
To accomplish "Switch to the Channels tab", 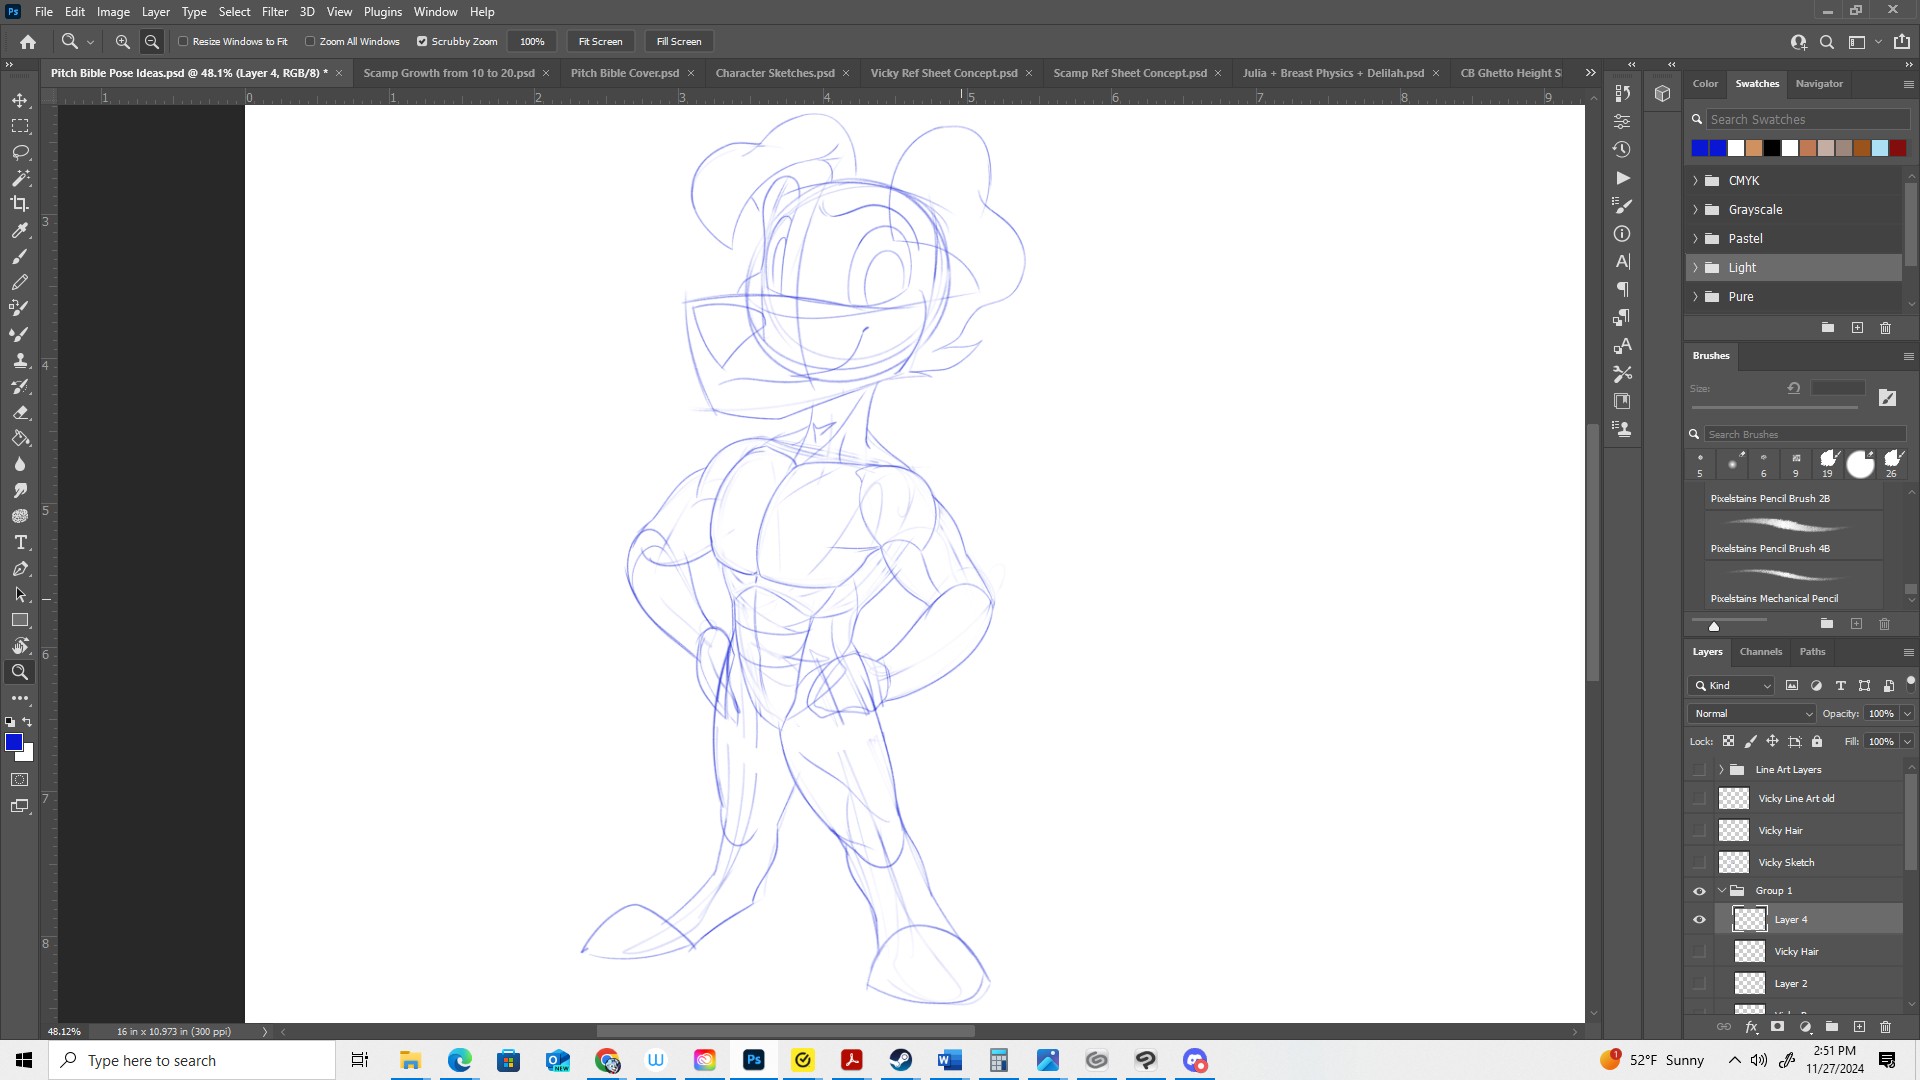I will (1760, 652).
